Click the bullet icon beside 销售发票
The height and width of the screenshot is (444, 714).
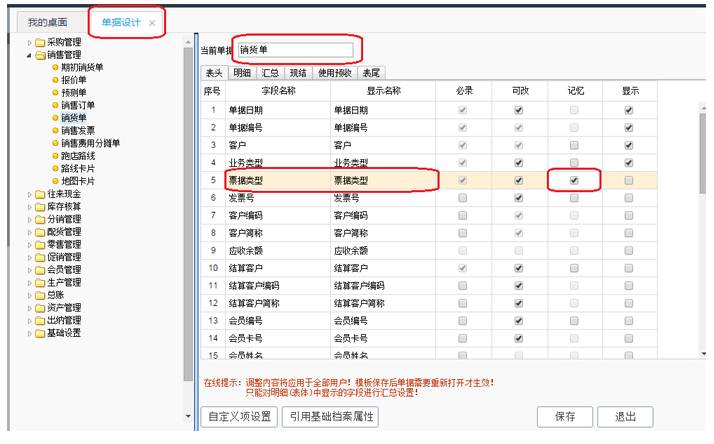55,131
